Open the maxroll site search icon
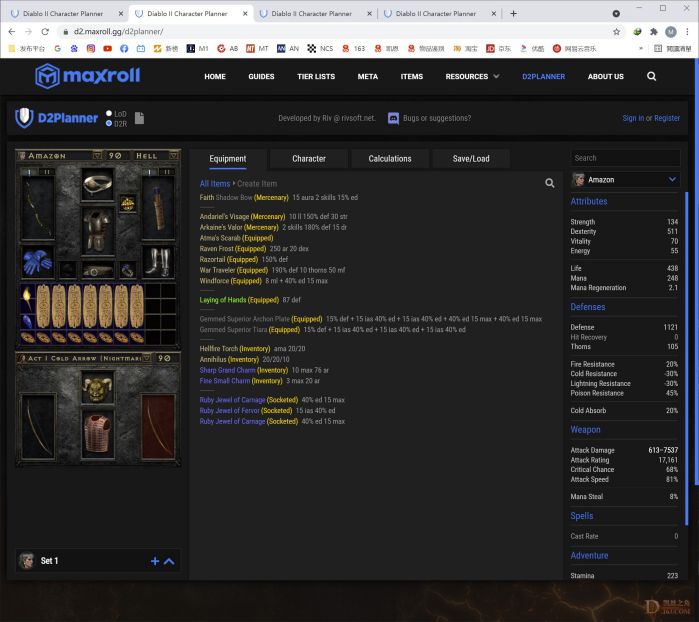Screen dimensions: 699x622 [x=651, y=76]
